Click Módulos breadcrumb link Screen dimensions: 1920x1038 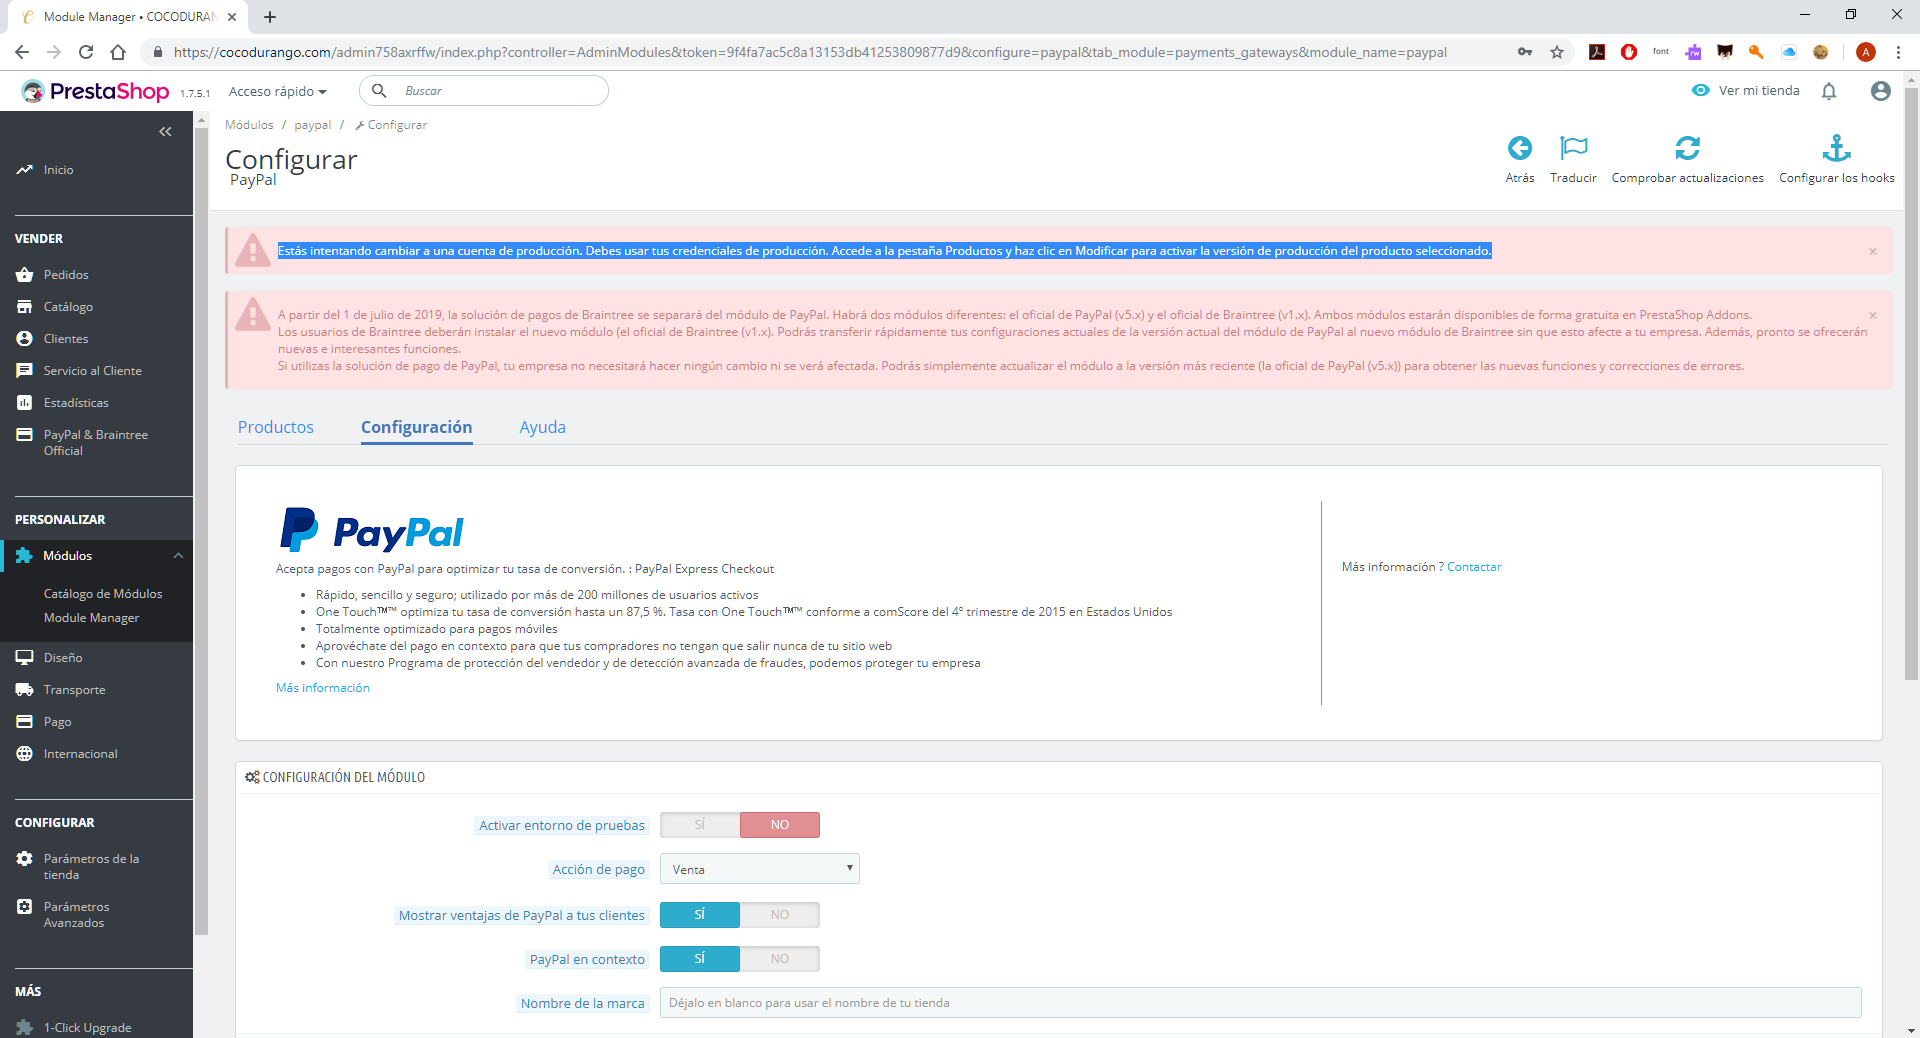click(x=249, y=125)
